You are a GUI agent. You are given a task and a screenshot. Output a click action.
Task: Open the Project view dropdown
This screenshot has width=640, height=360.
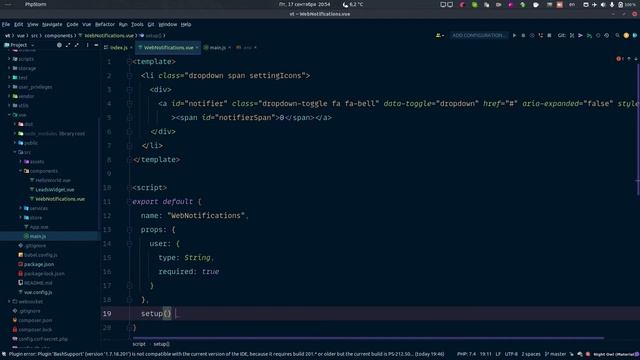(20, 45)
